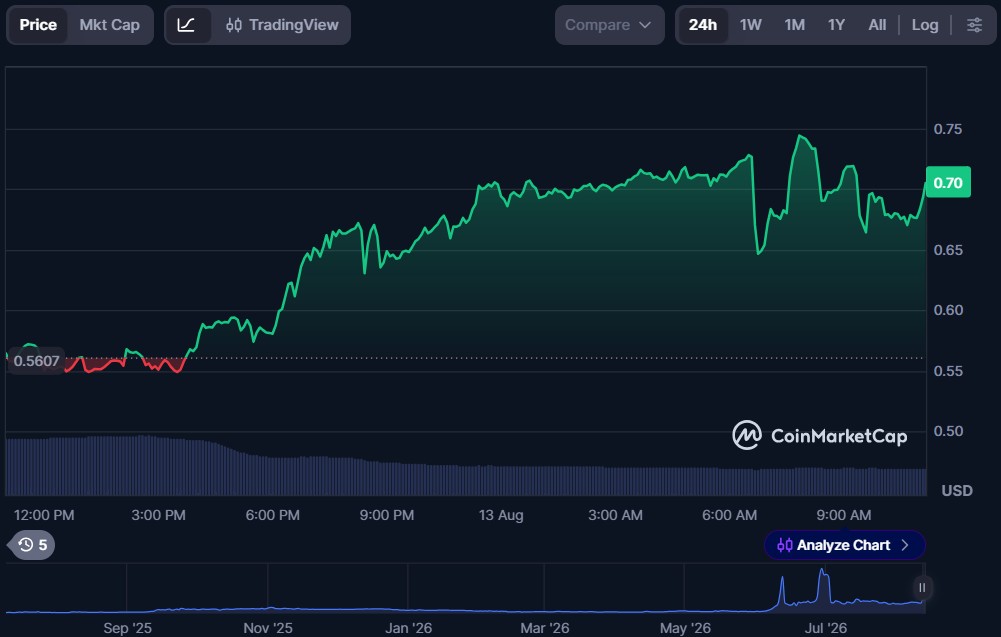Pause the mini timeline range handle

[922, 587]
